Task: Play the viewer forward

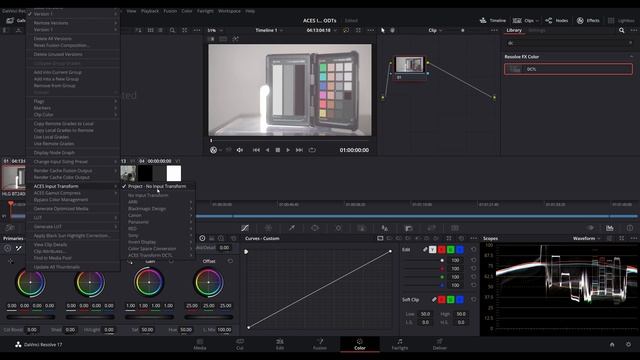Action: (288, 150)
